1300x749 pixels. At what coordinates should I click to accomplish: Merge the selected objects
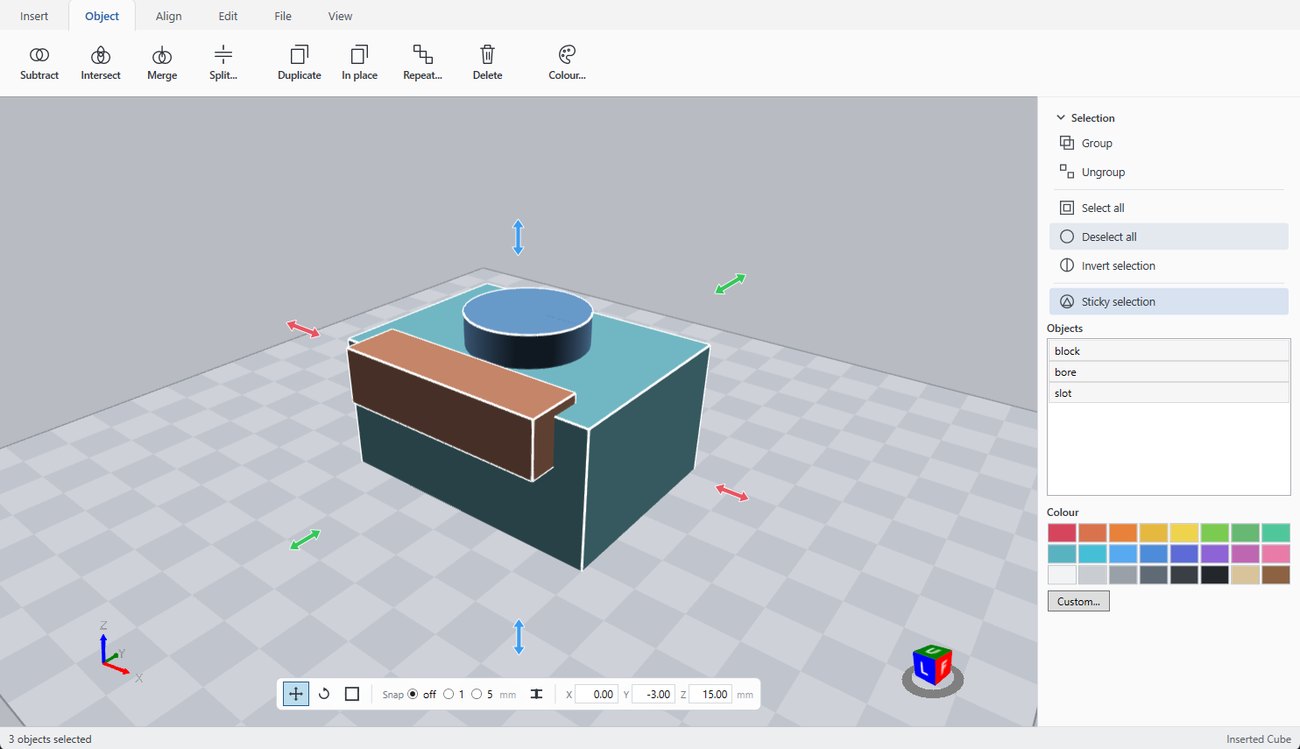tap(162, 63)
